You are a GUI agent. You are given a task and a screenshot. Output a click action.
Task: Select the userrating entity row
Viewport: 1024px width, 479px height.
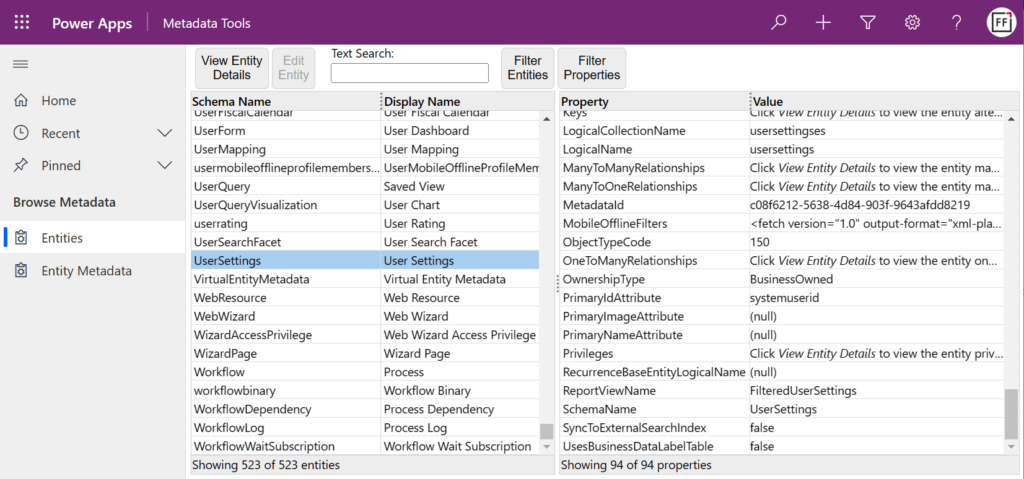(365, 223)
